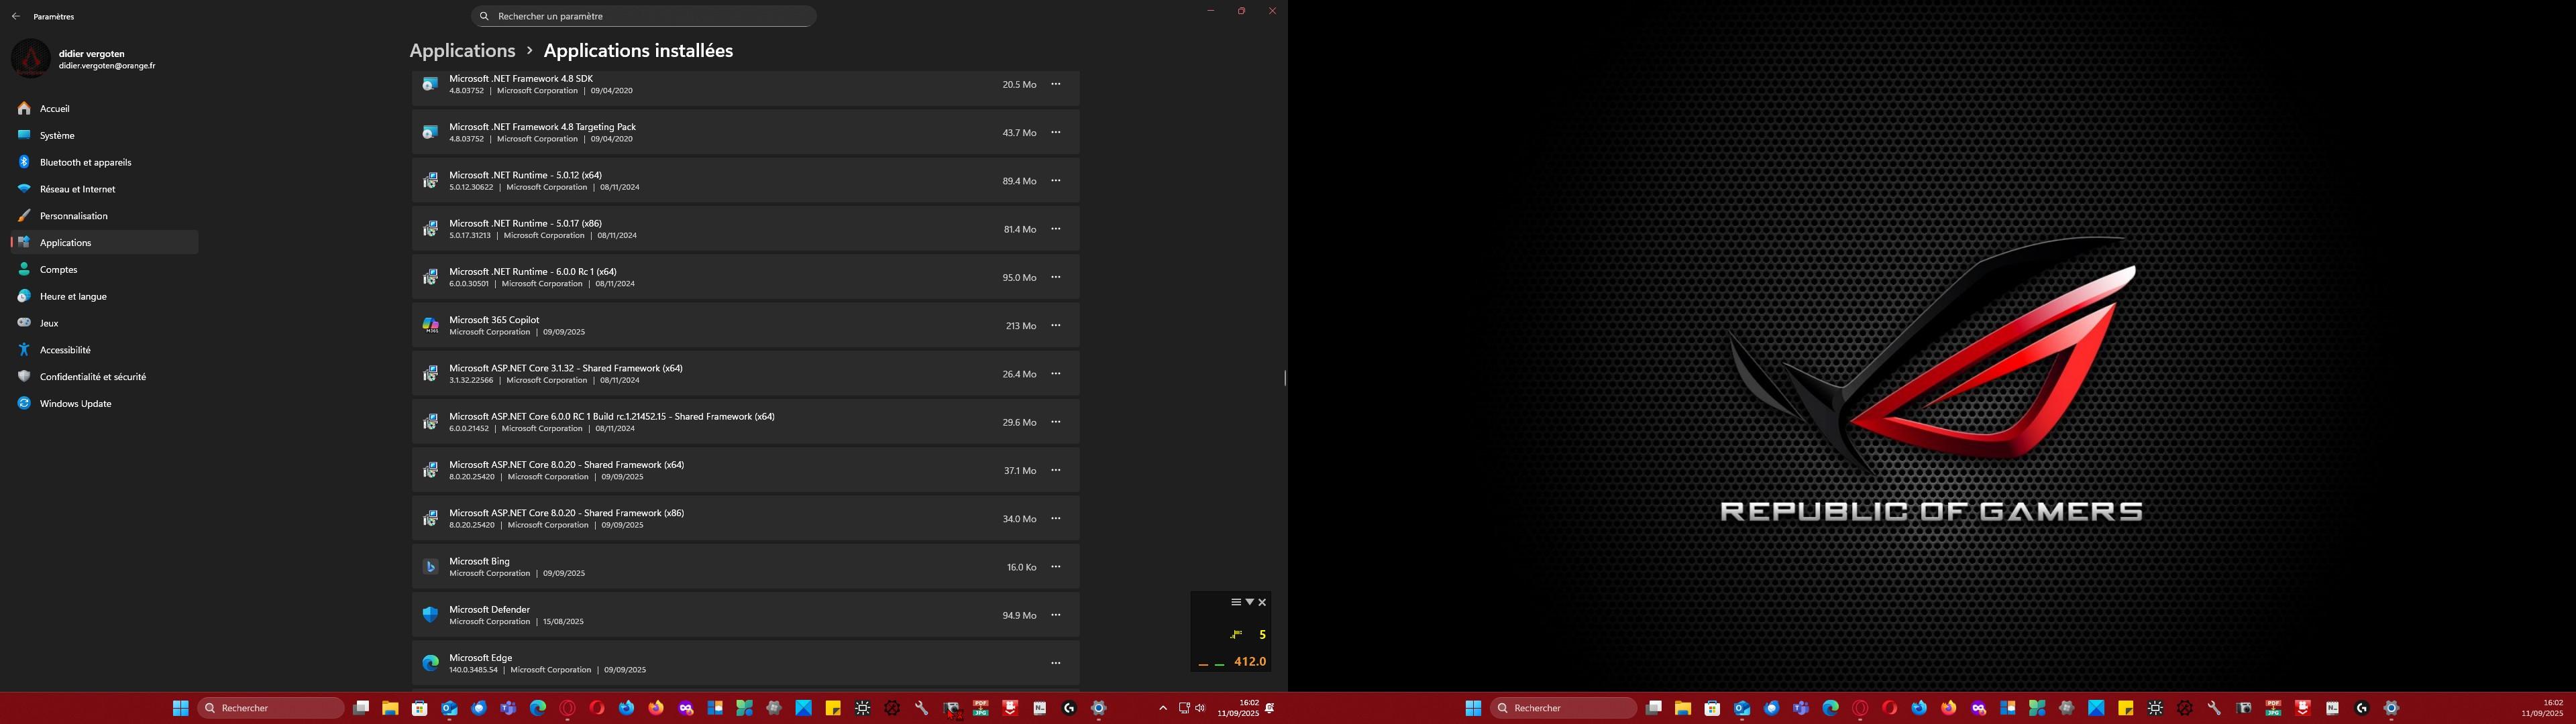Open Edge on Settings monitor taskbar

tap(538, 708)
